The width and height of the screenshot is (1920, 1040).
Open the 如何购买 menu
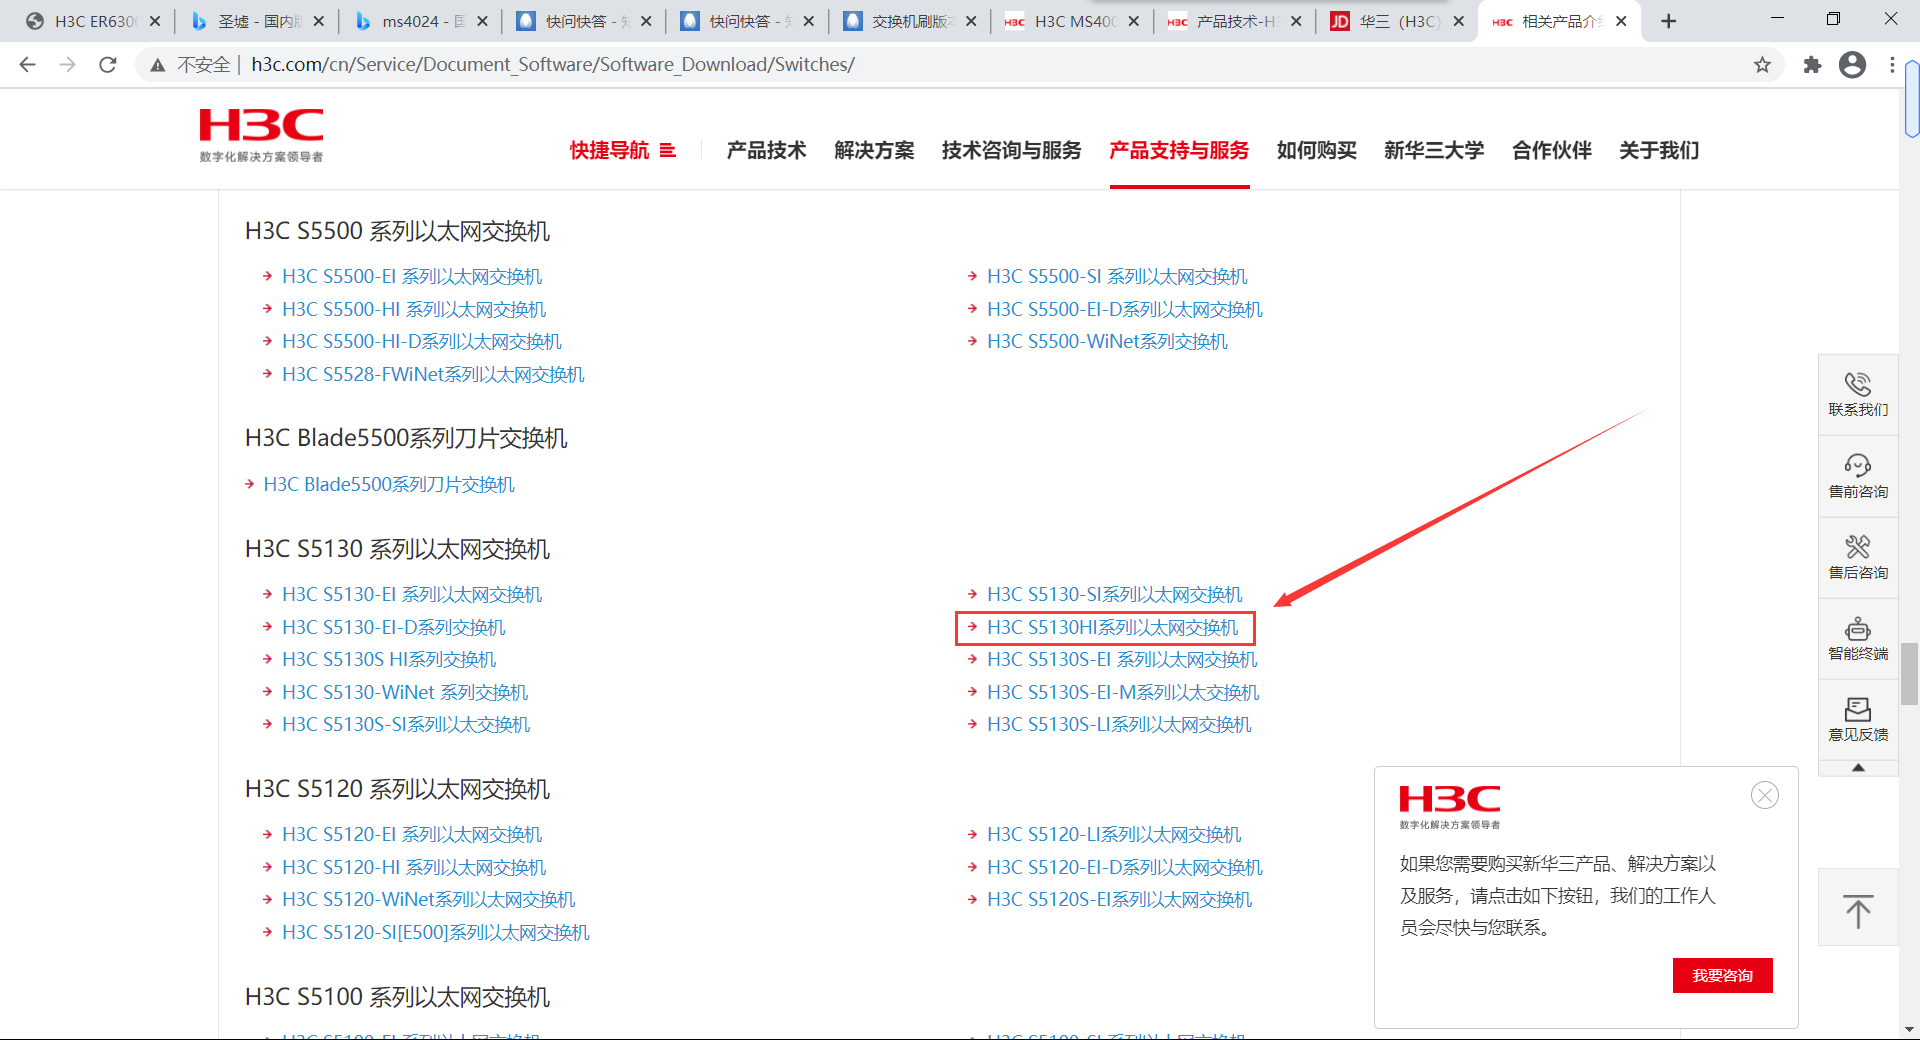coord(1316,150)
